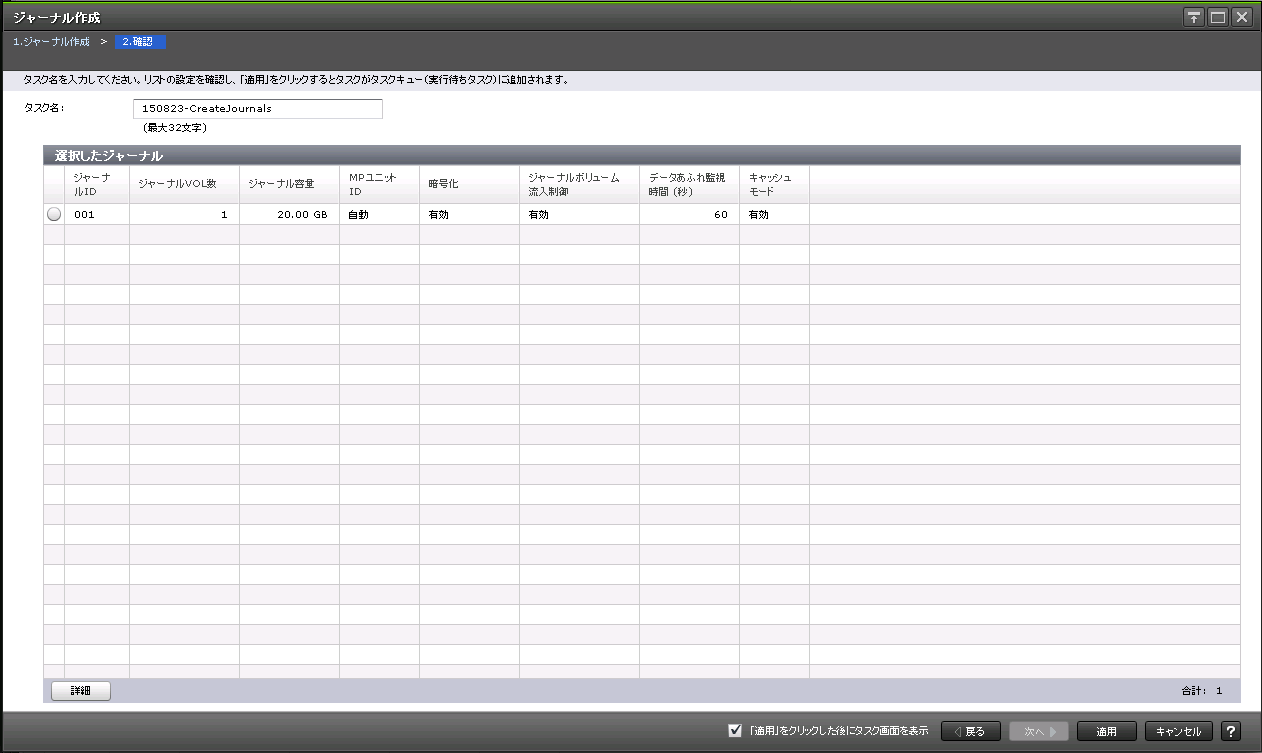Click the キャンセル (Cancel) button
Image resolution: width=1262 pixels, height=753 pixels.
click(1179, 731)
